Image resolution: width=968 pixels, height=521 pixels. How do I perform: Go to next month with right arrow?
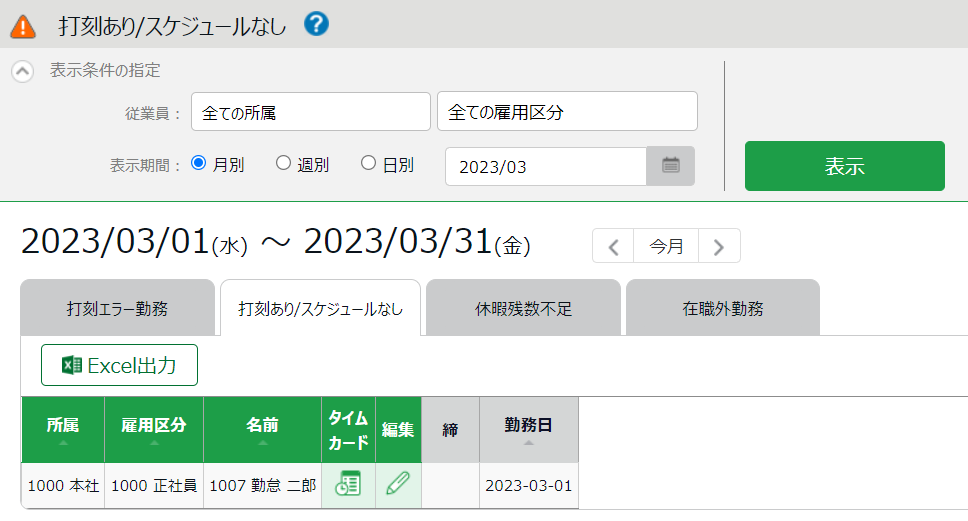pyautogui.click(x=719, y=246)
